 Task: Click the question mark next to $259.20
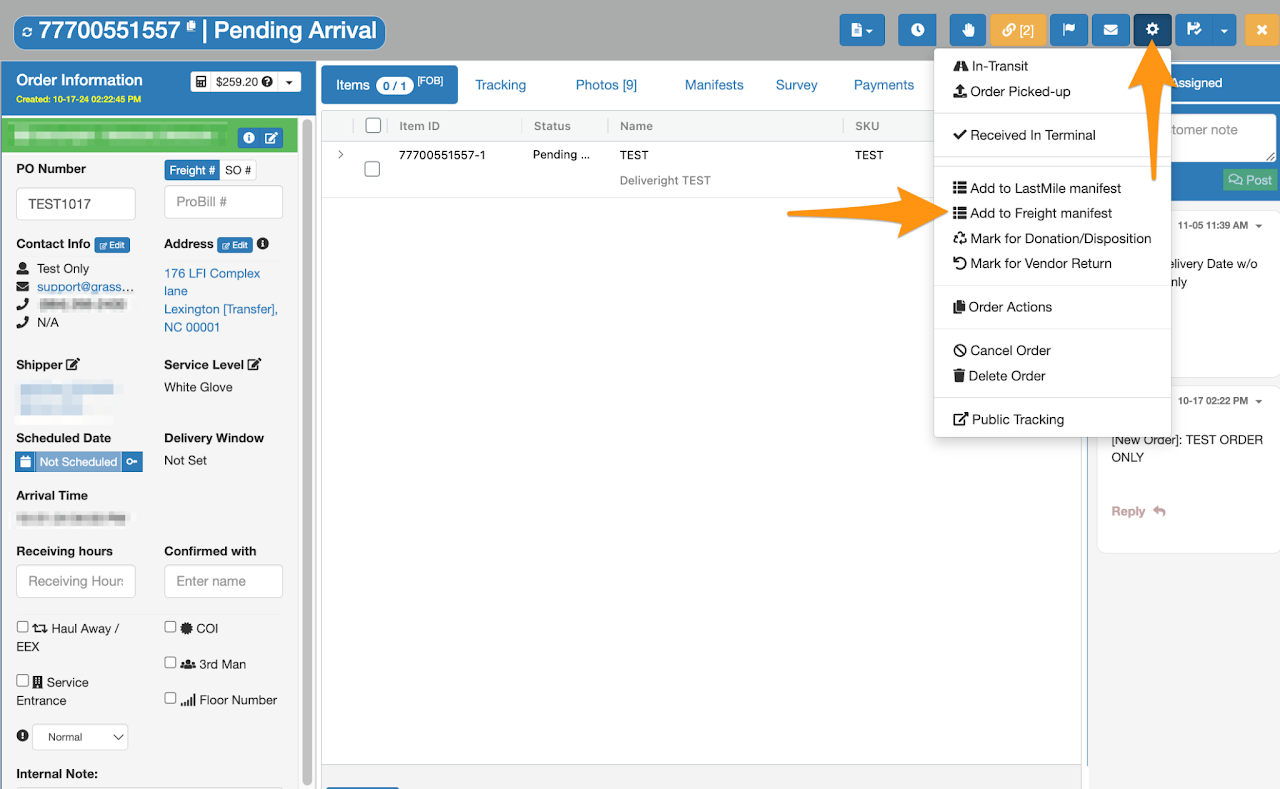click(x=267, y=82)
